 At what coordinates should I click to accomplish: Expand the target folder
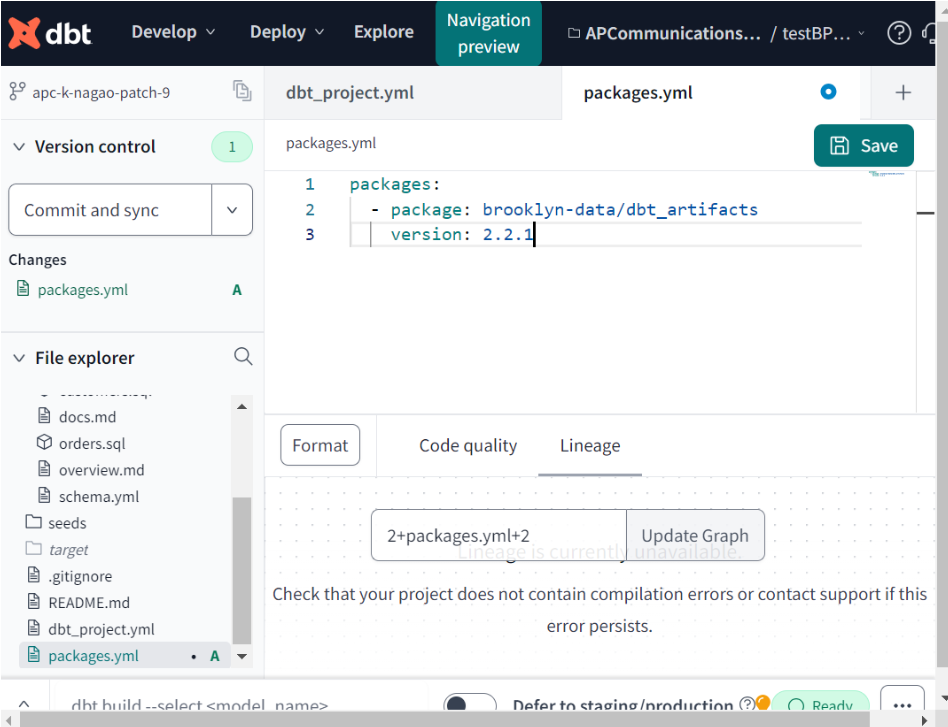(68, 550)
